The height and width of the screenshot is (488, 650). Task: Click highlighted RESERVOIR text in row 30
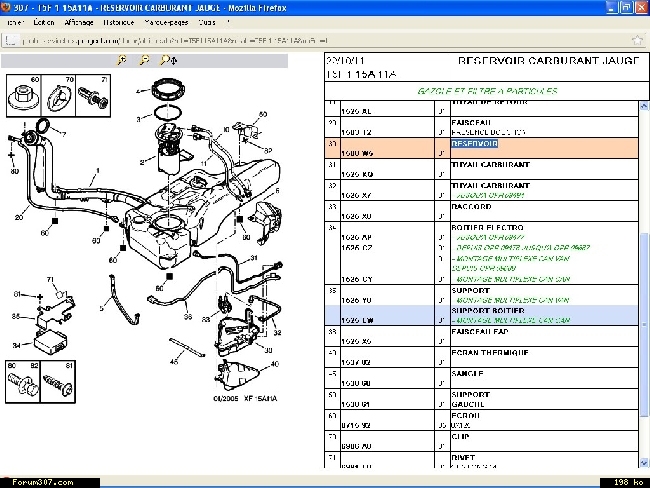point(475,143)
